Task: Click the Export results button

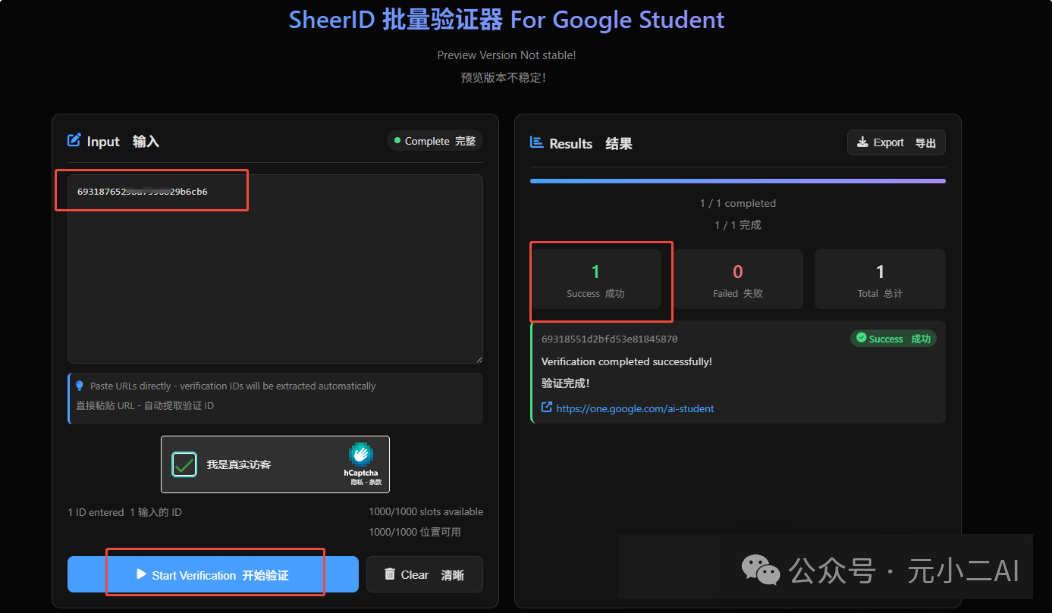Action: 896,142
